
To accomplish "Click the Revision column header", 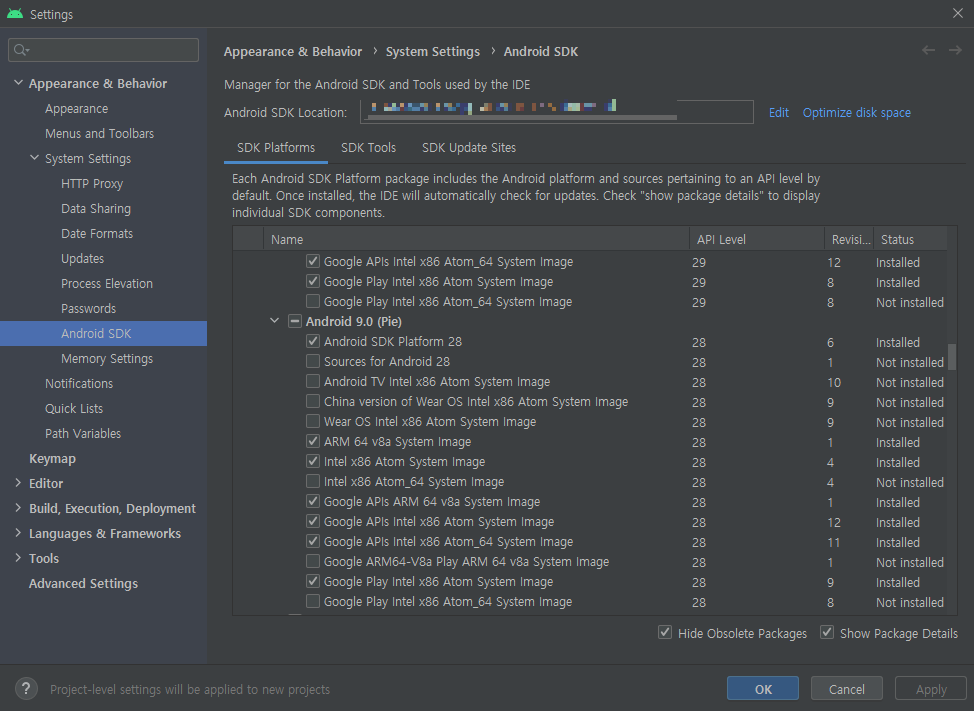I will point(849,239).
